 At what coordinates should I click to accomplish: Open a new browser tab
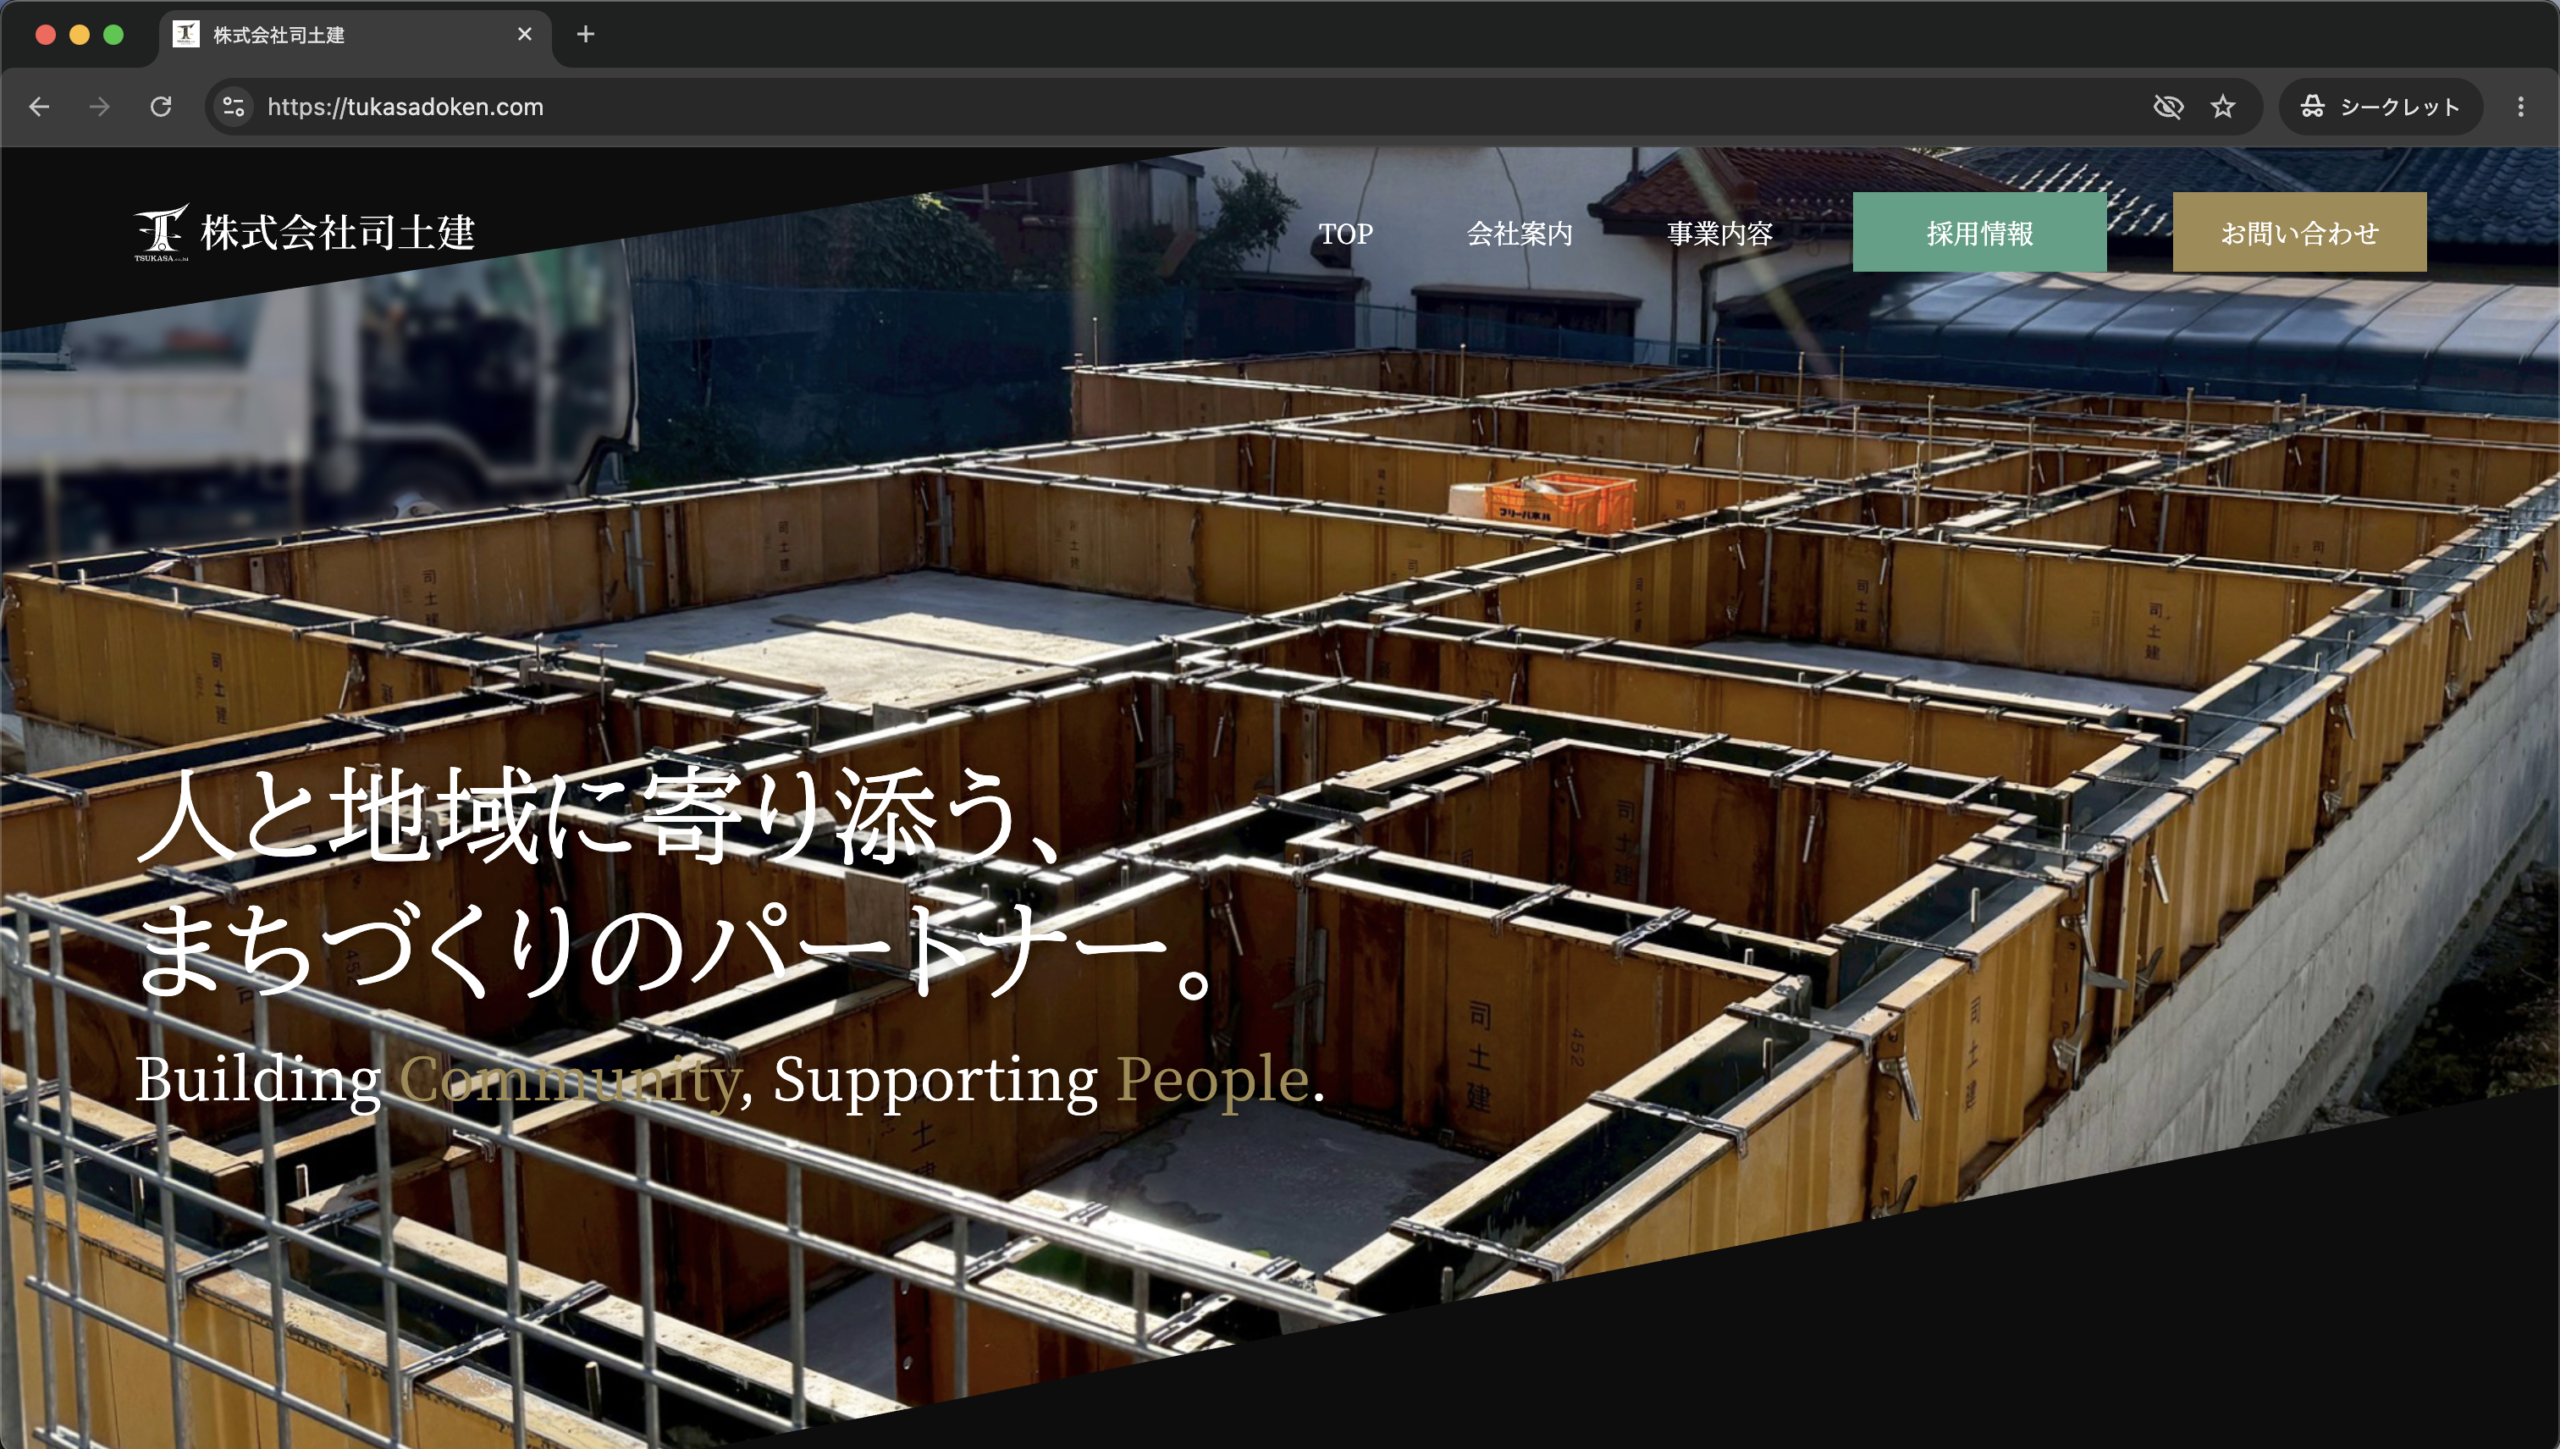[586, 34]
